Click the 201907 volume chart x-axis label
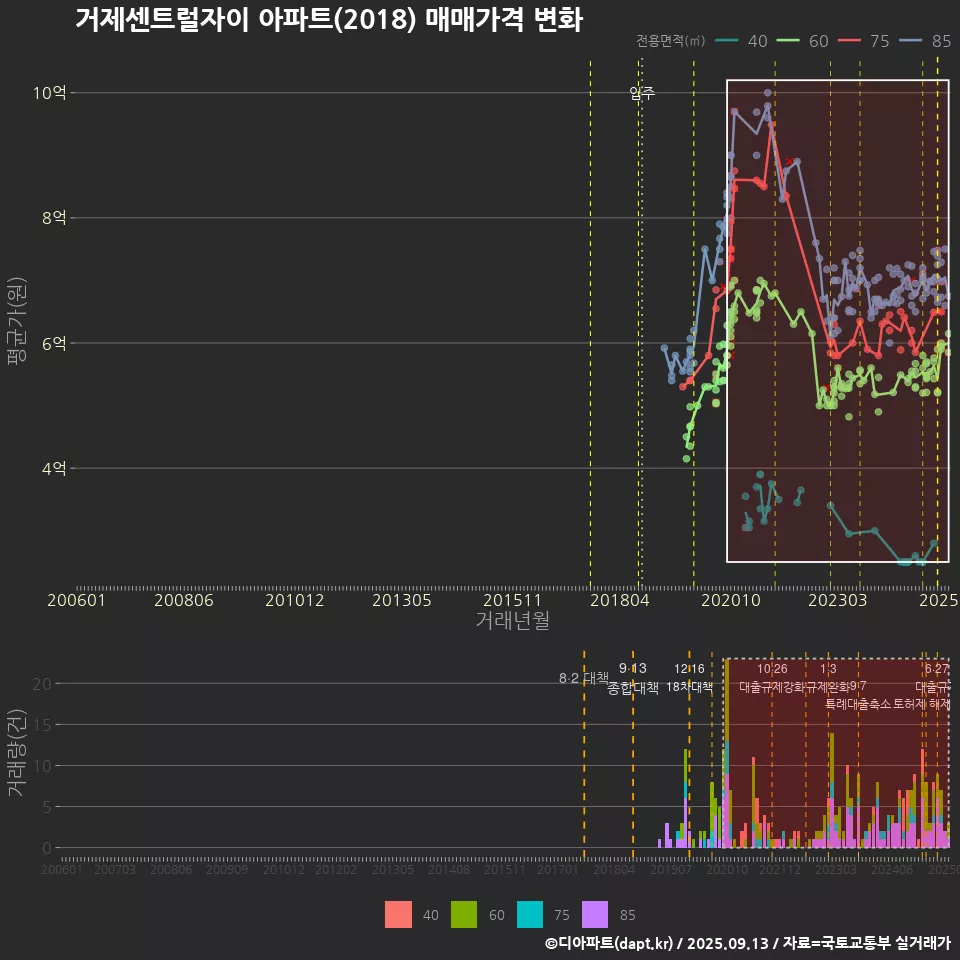Image resolution: width=960 pixels, height=960 pixels. tap(670, 869)
